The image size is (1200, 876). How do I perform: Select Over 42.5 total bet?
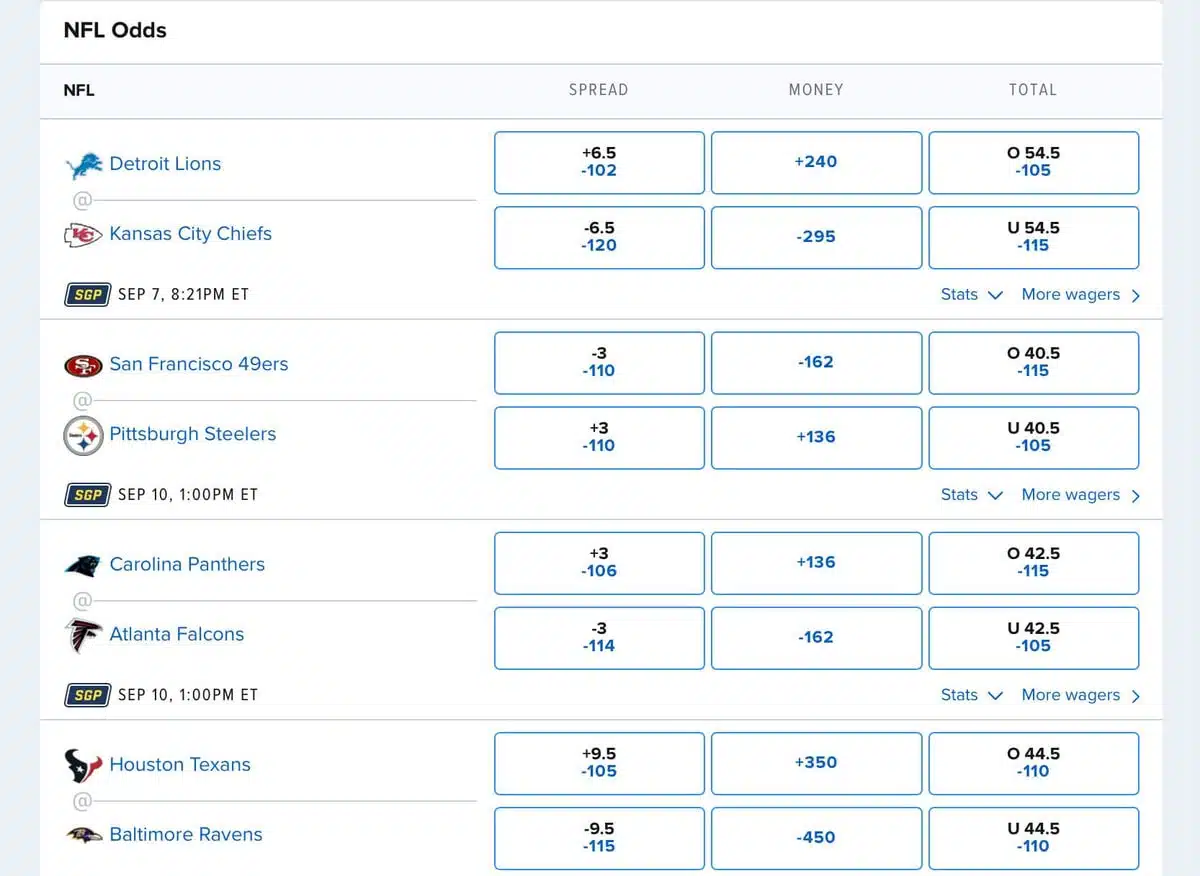point(1033,562)
